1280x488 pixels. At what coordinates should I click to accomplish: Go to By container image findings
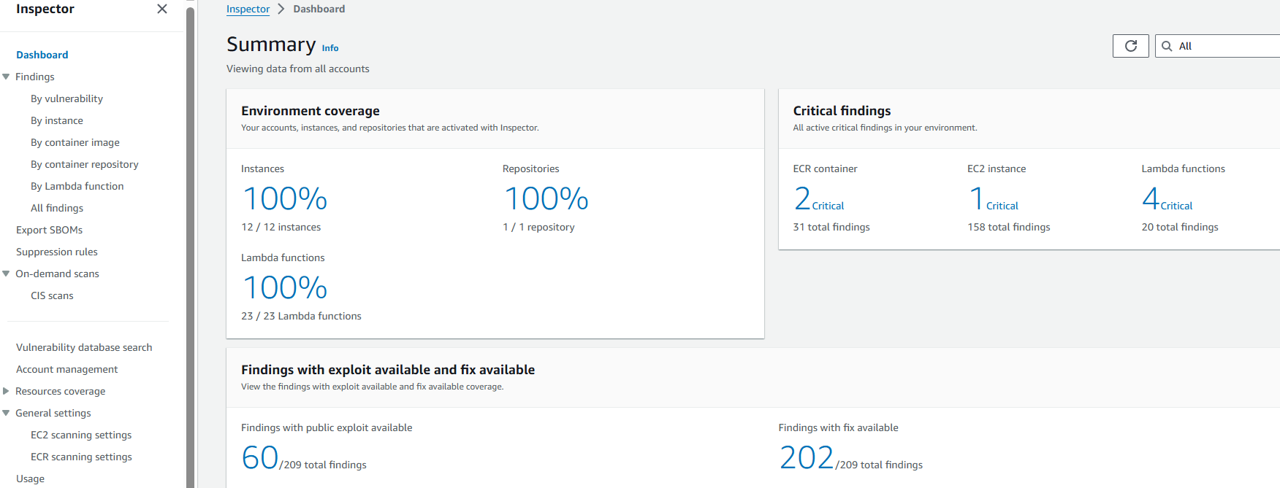[75, 143]
